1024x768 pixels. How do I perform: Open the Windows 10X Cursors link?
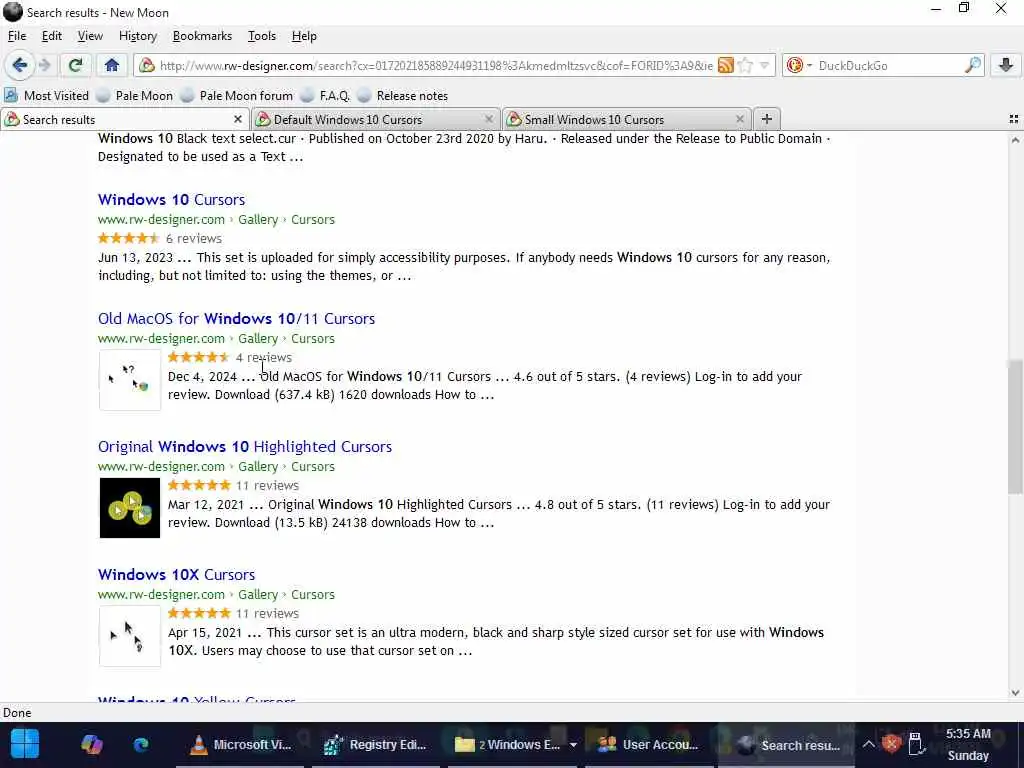[176, 574]
